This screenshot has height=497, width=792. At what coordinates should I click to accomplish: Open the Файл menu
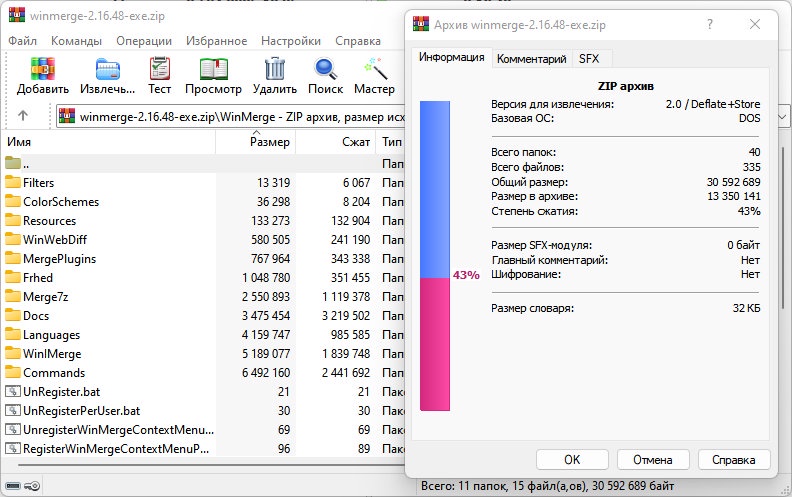[22, 41]
